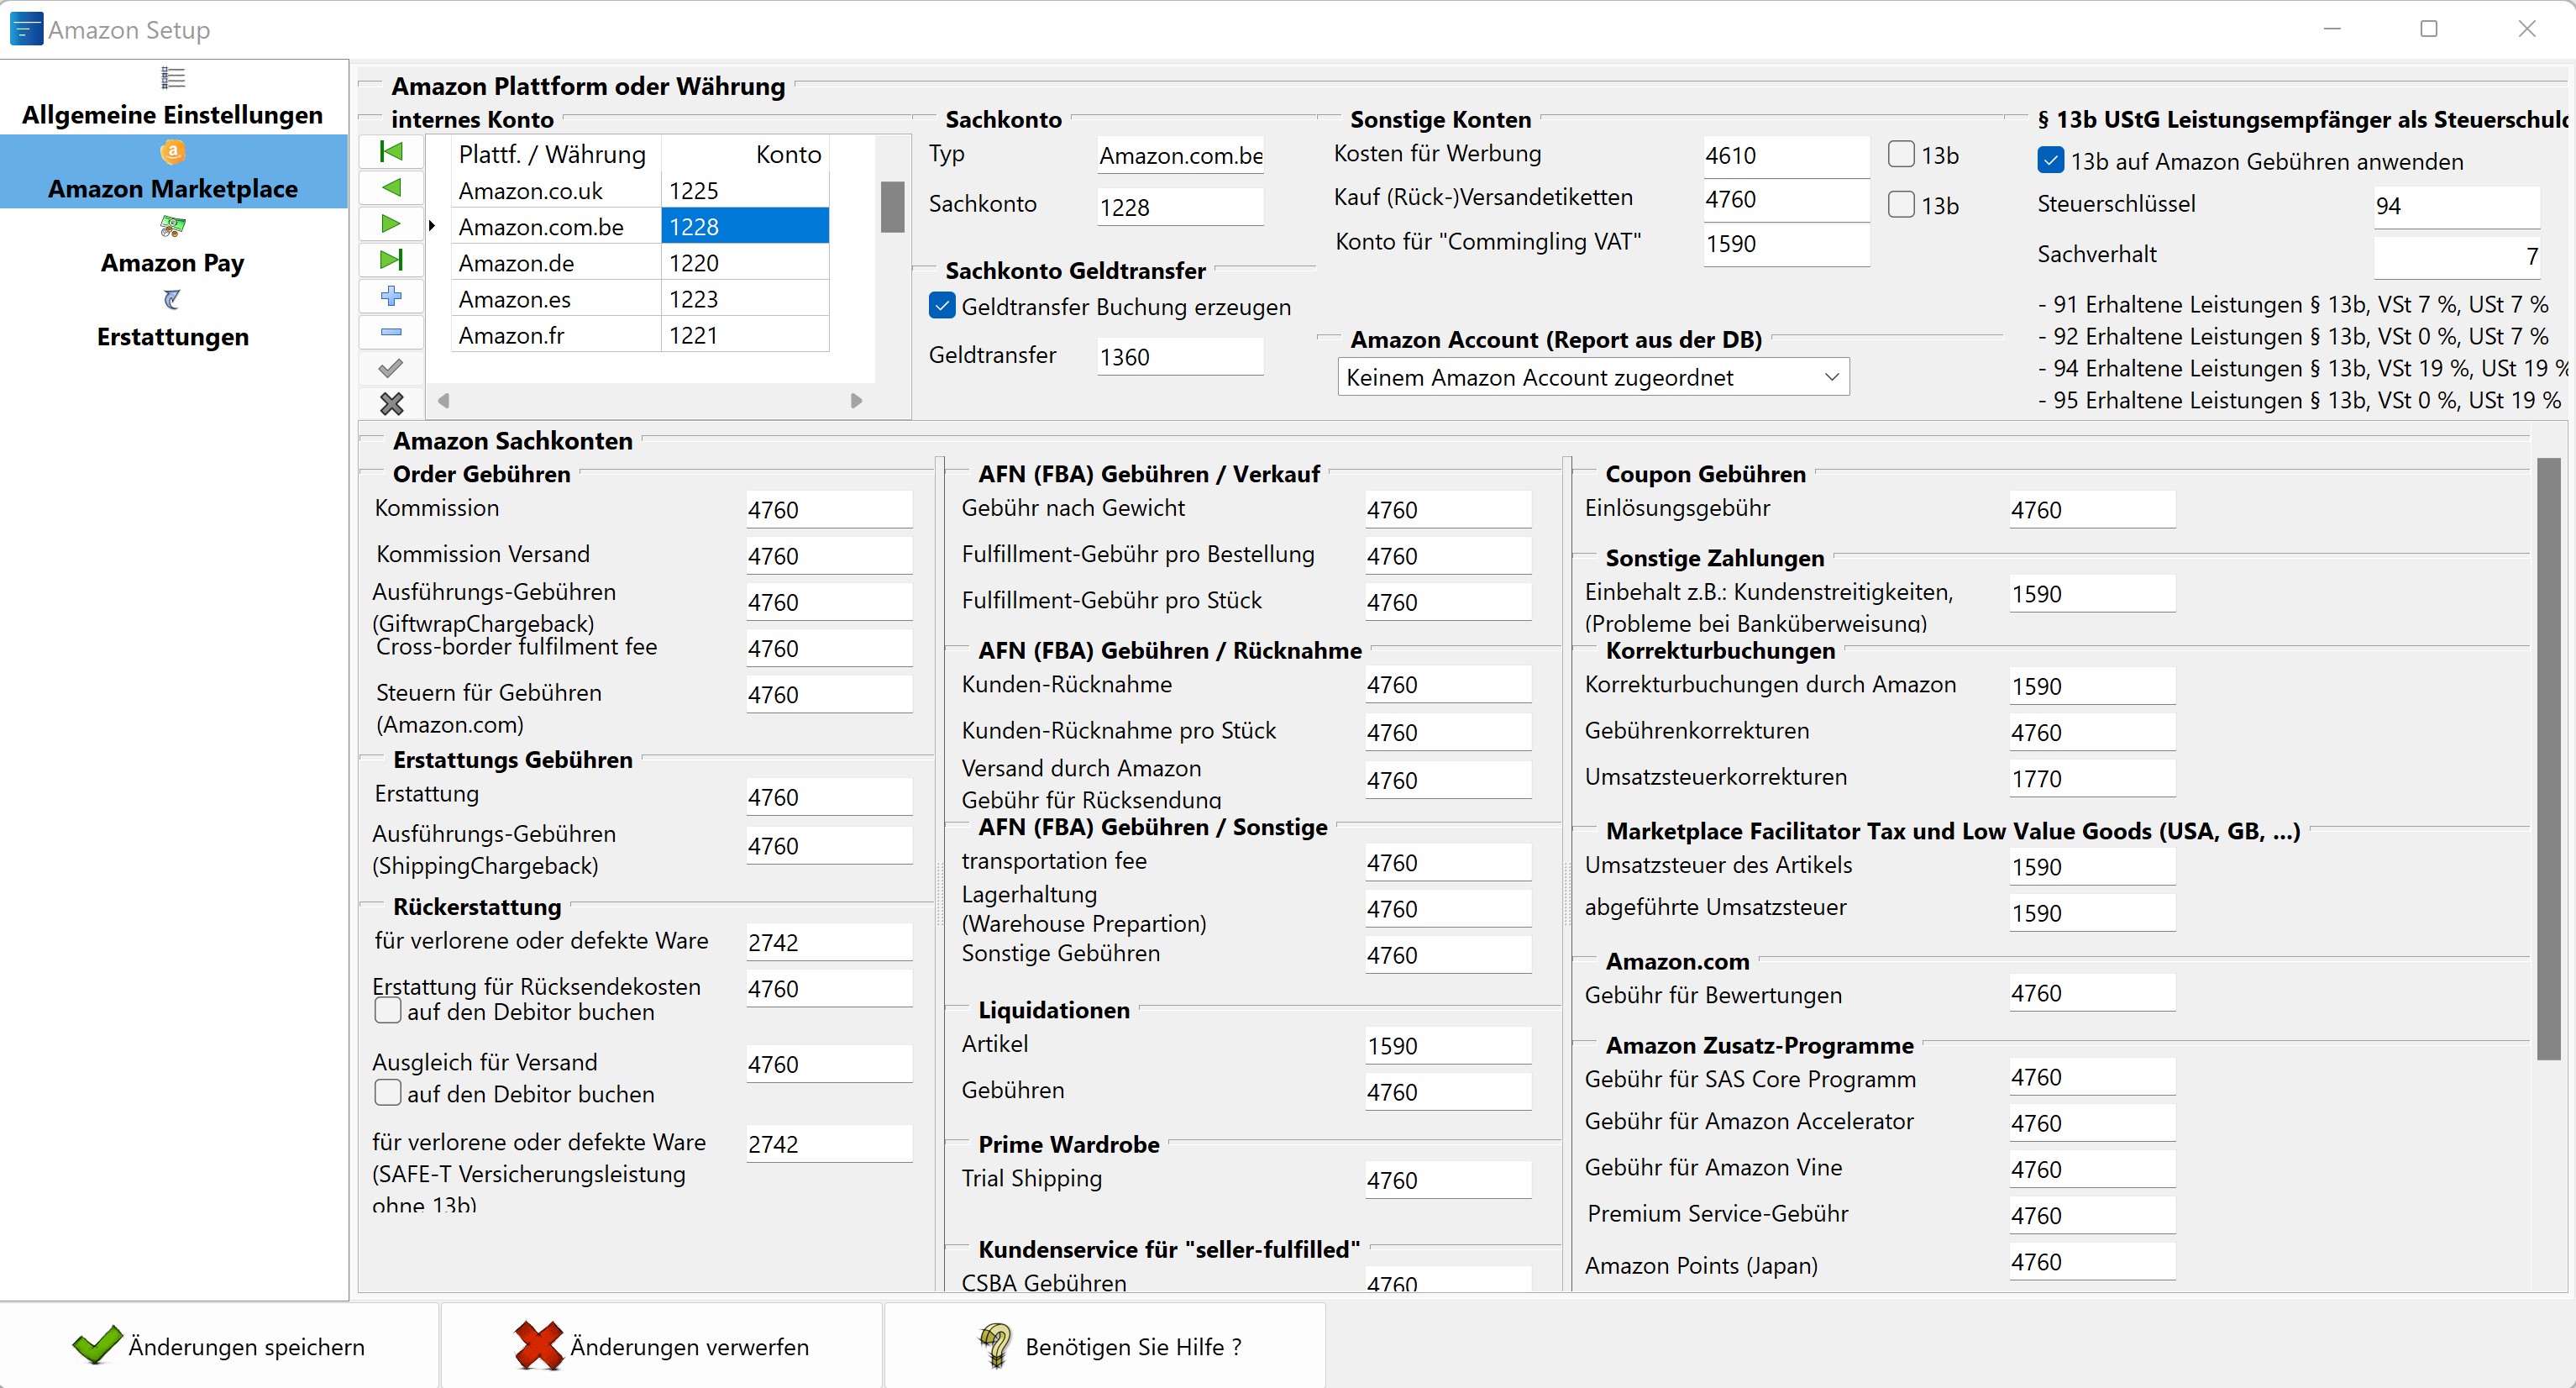
Task: Edit transportation fee account field
Action: 1448,862
